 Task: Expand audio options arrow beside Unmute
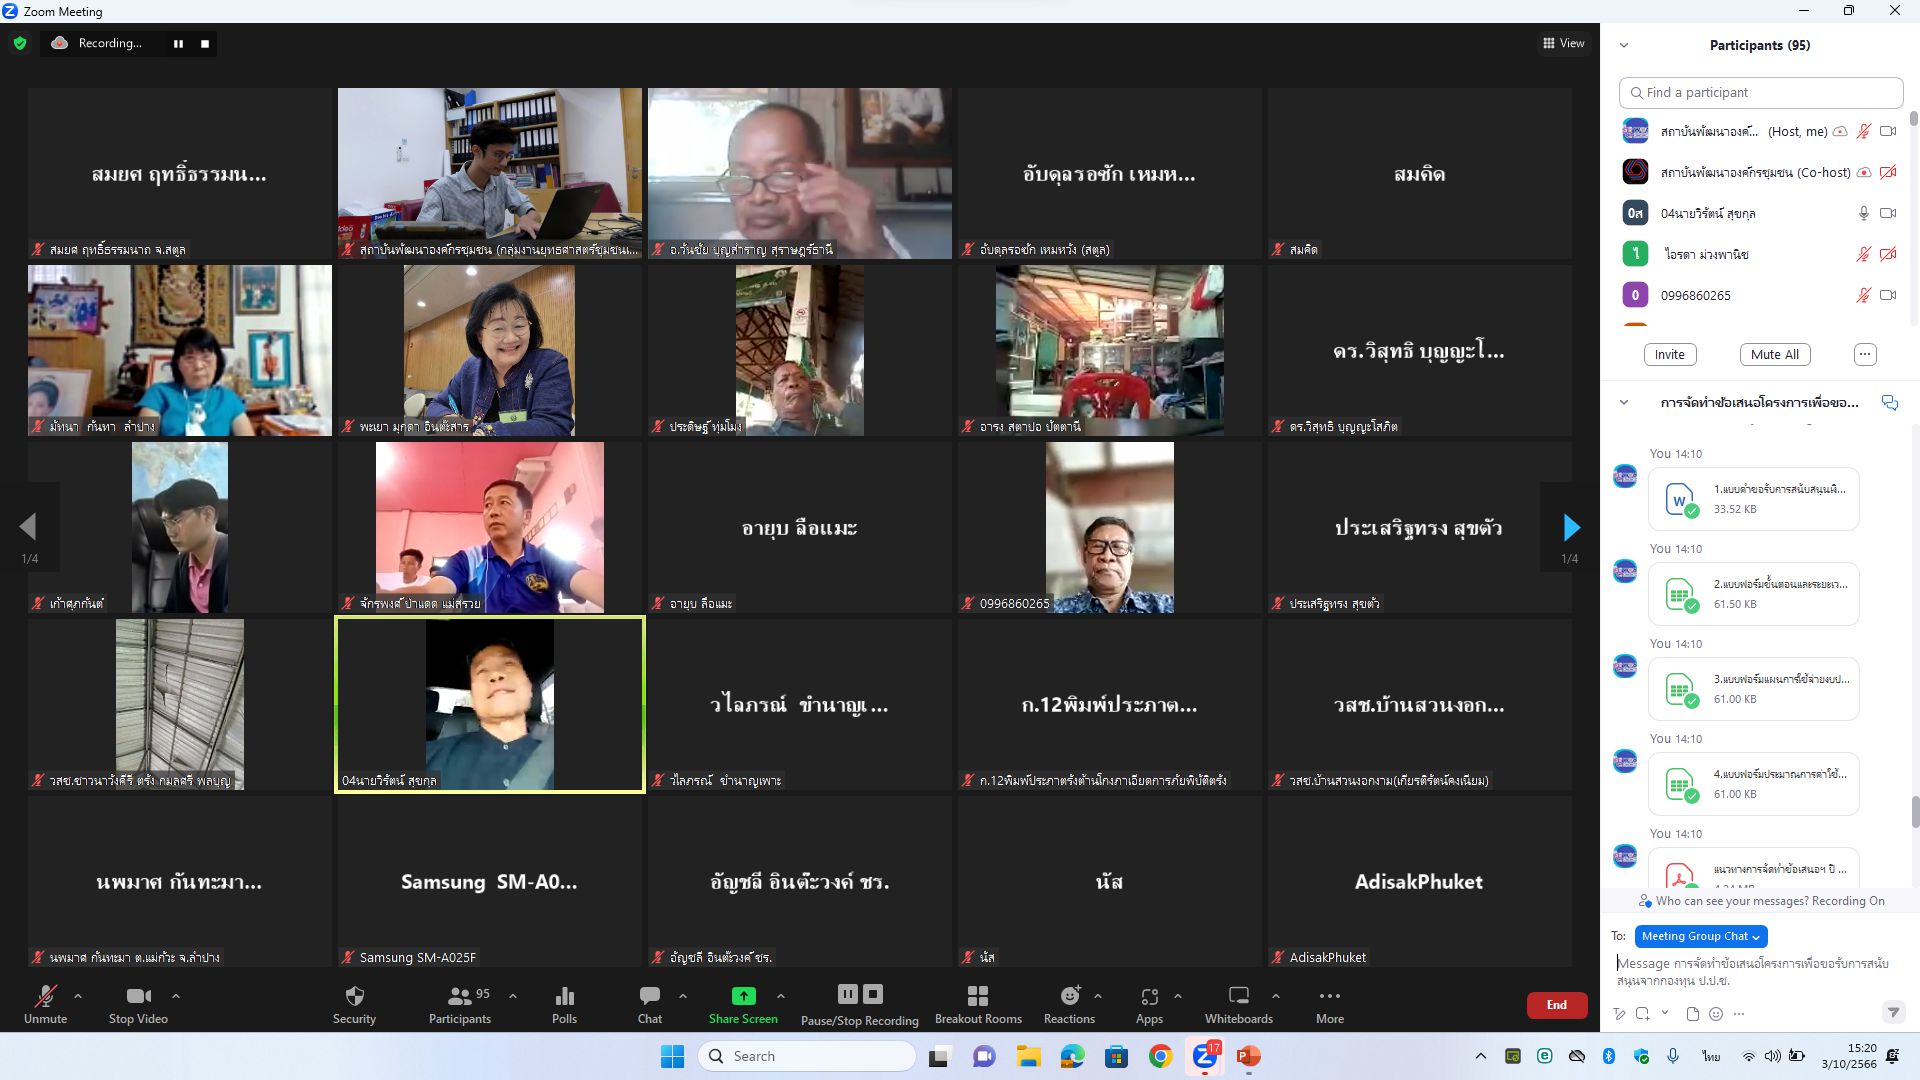pyautogui.click(x=78, y=996)
